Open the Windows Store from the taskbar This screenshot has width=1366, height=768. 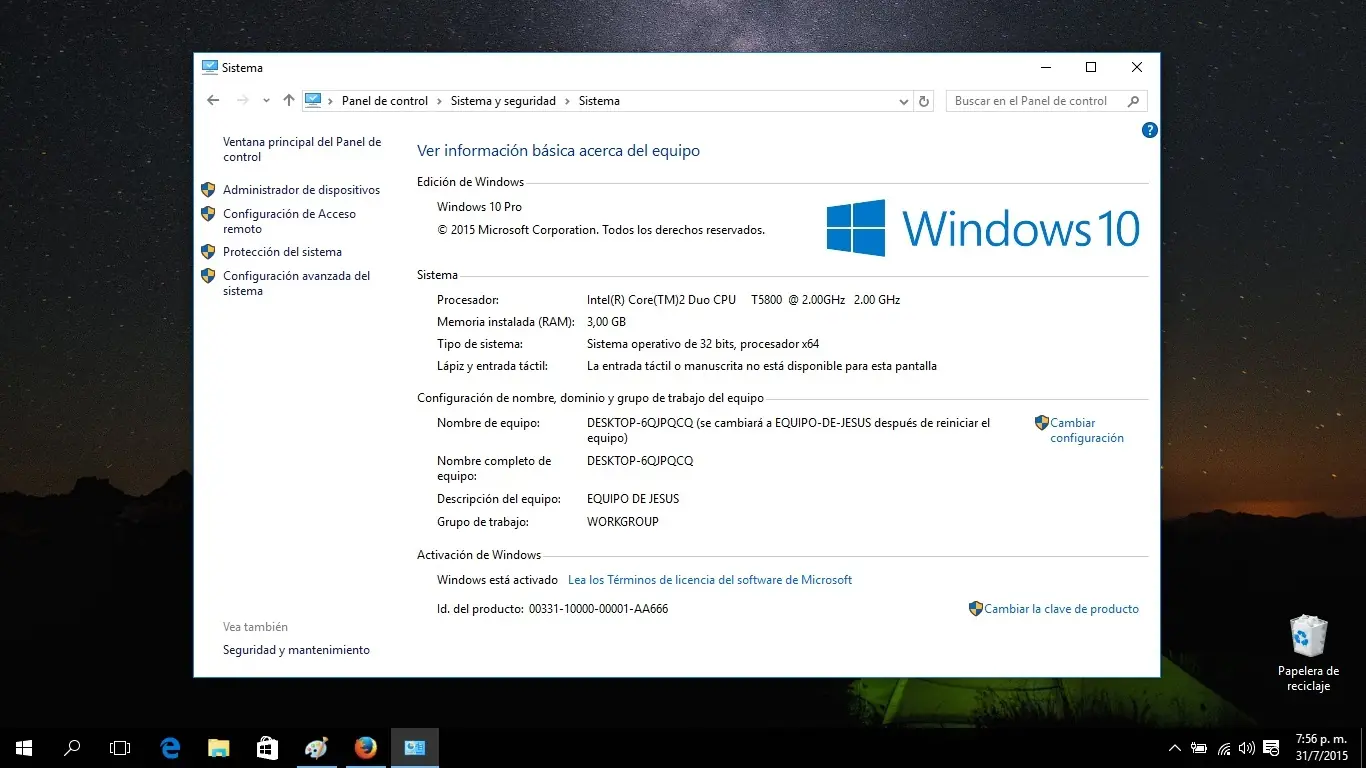click(x=266, y=747)
